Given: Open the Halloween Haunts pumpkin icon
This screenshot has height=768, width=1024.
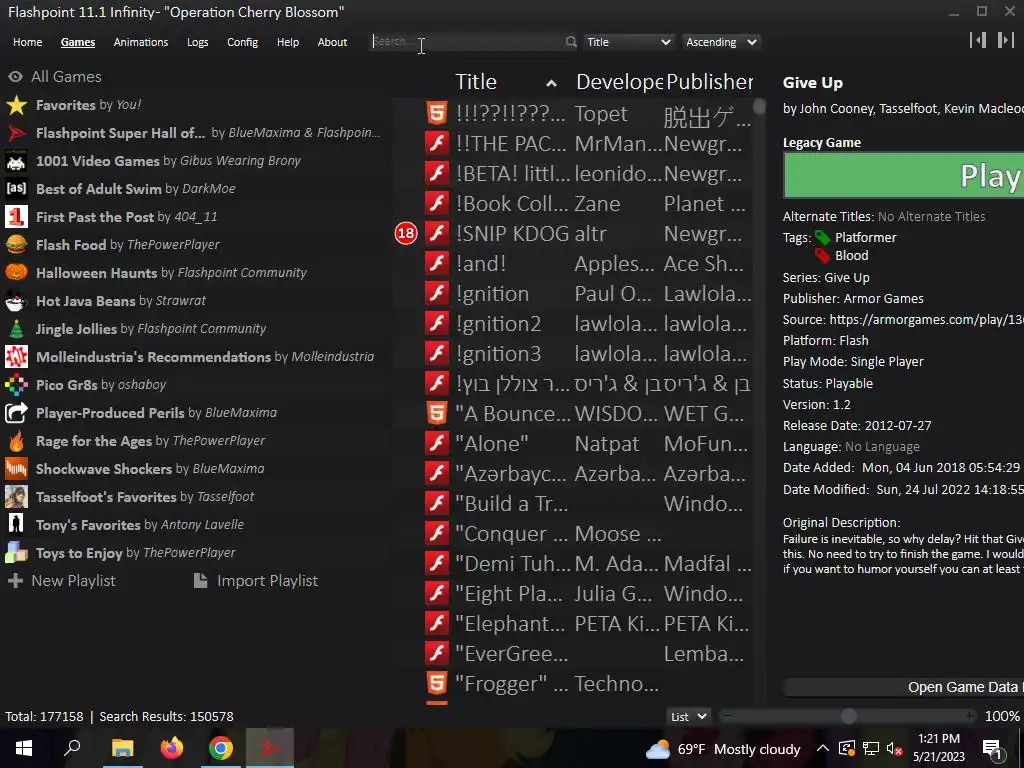Looking at the screenshot, I should tap(16, 272).
